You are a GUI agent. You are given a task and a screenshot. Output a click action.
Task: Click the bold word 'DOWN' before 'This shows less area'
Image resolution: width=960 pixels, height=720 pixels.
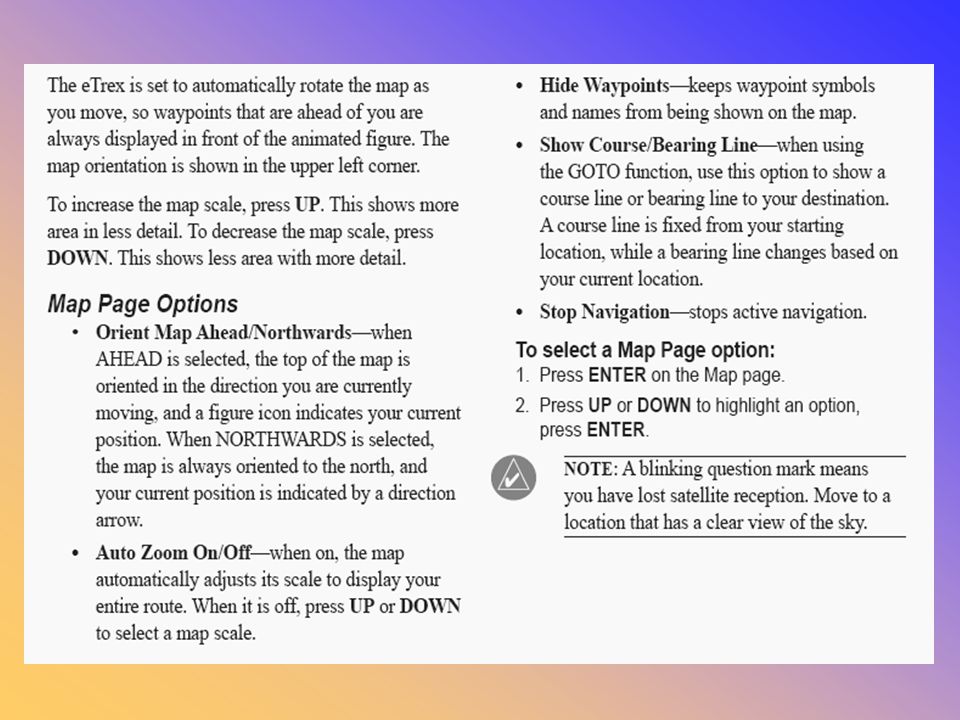[78, 258]
